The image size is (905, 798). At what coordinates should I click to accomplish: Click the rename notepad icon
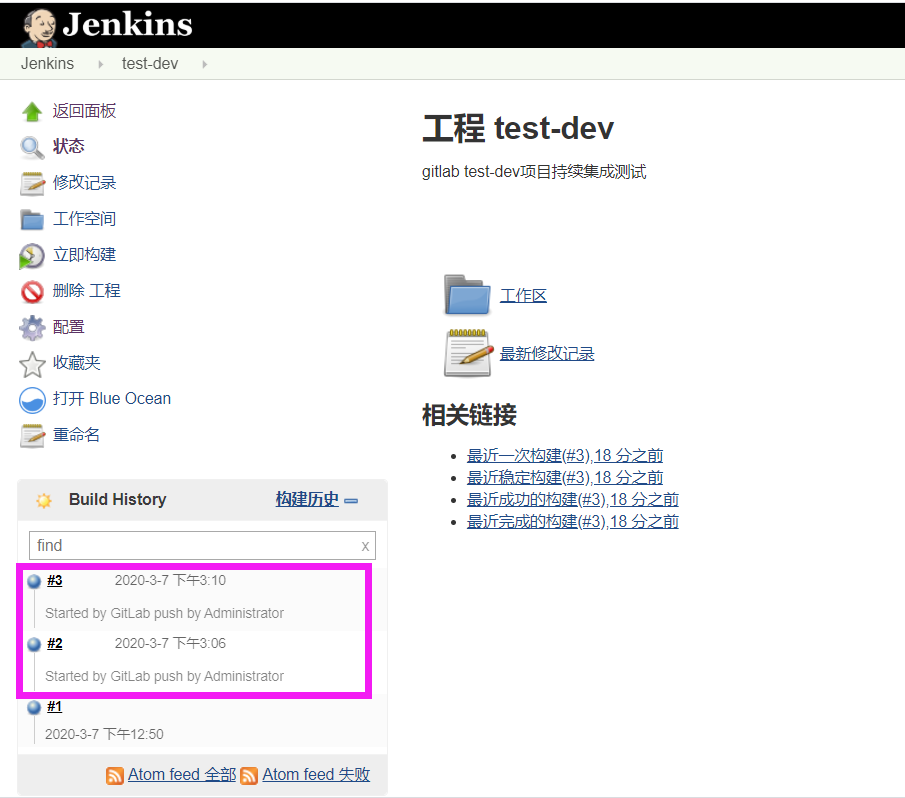click(32, 436)
